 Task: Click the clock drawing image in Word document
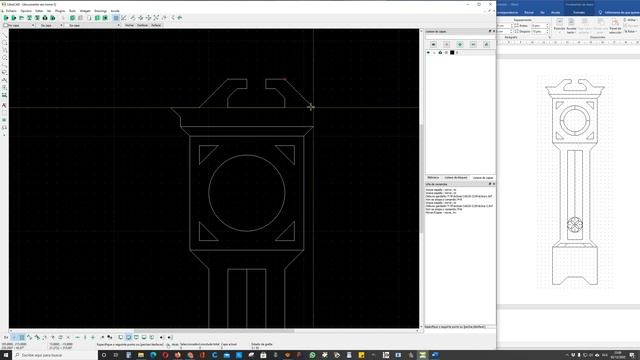[575, 182]
